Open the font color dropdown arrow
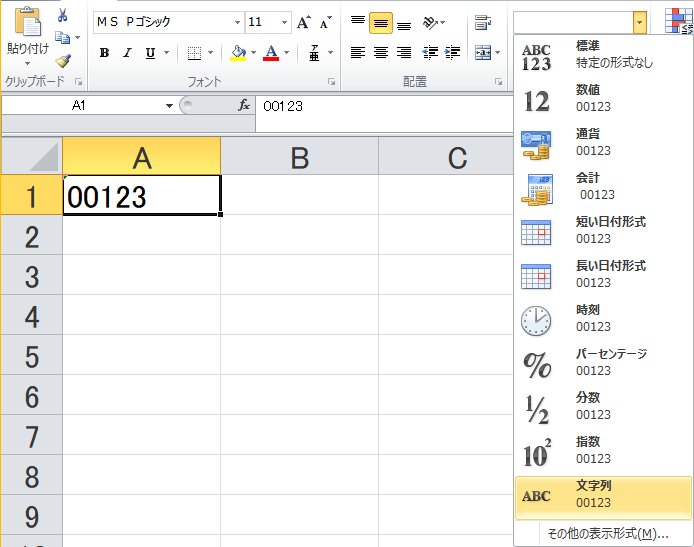694x547 pixels. point(287,53)
